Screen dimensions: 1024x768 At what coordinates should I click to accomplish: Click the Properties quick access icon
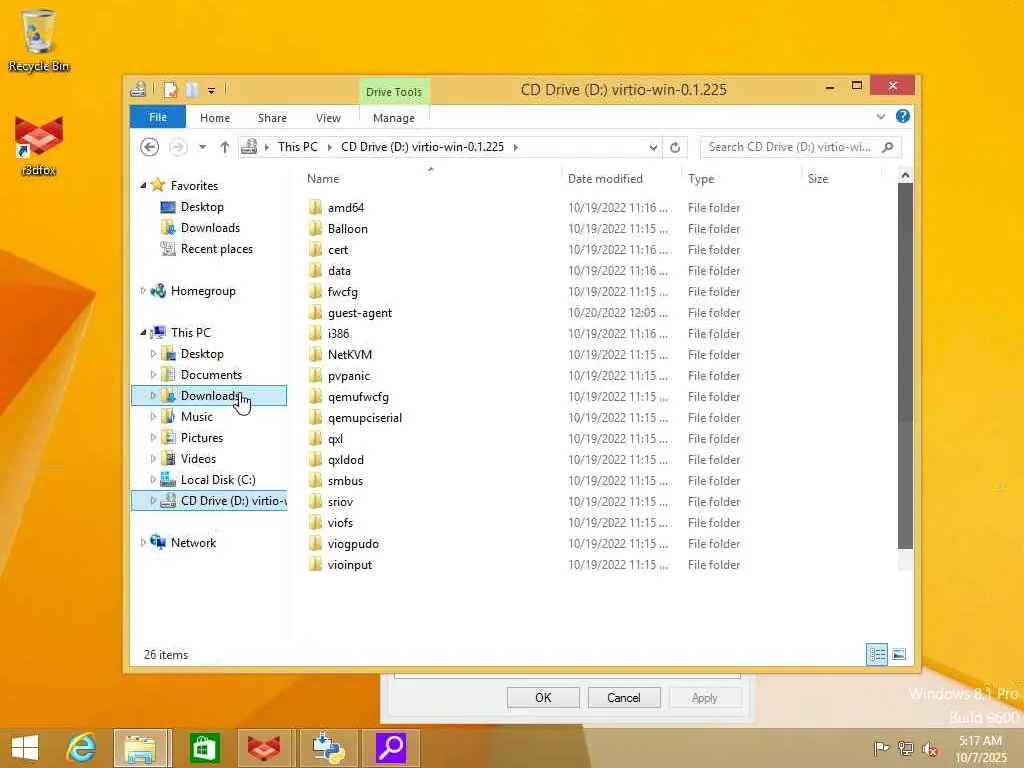170,89
